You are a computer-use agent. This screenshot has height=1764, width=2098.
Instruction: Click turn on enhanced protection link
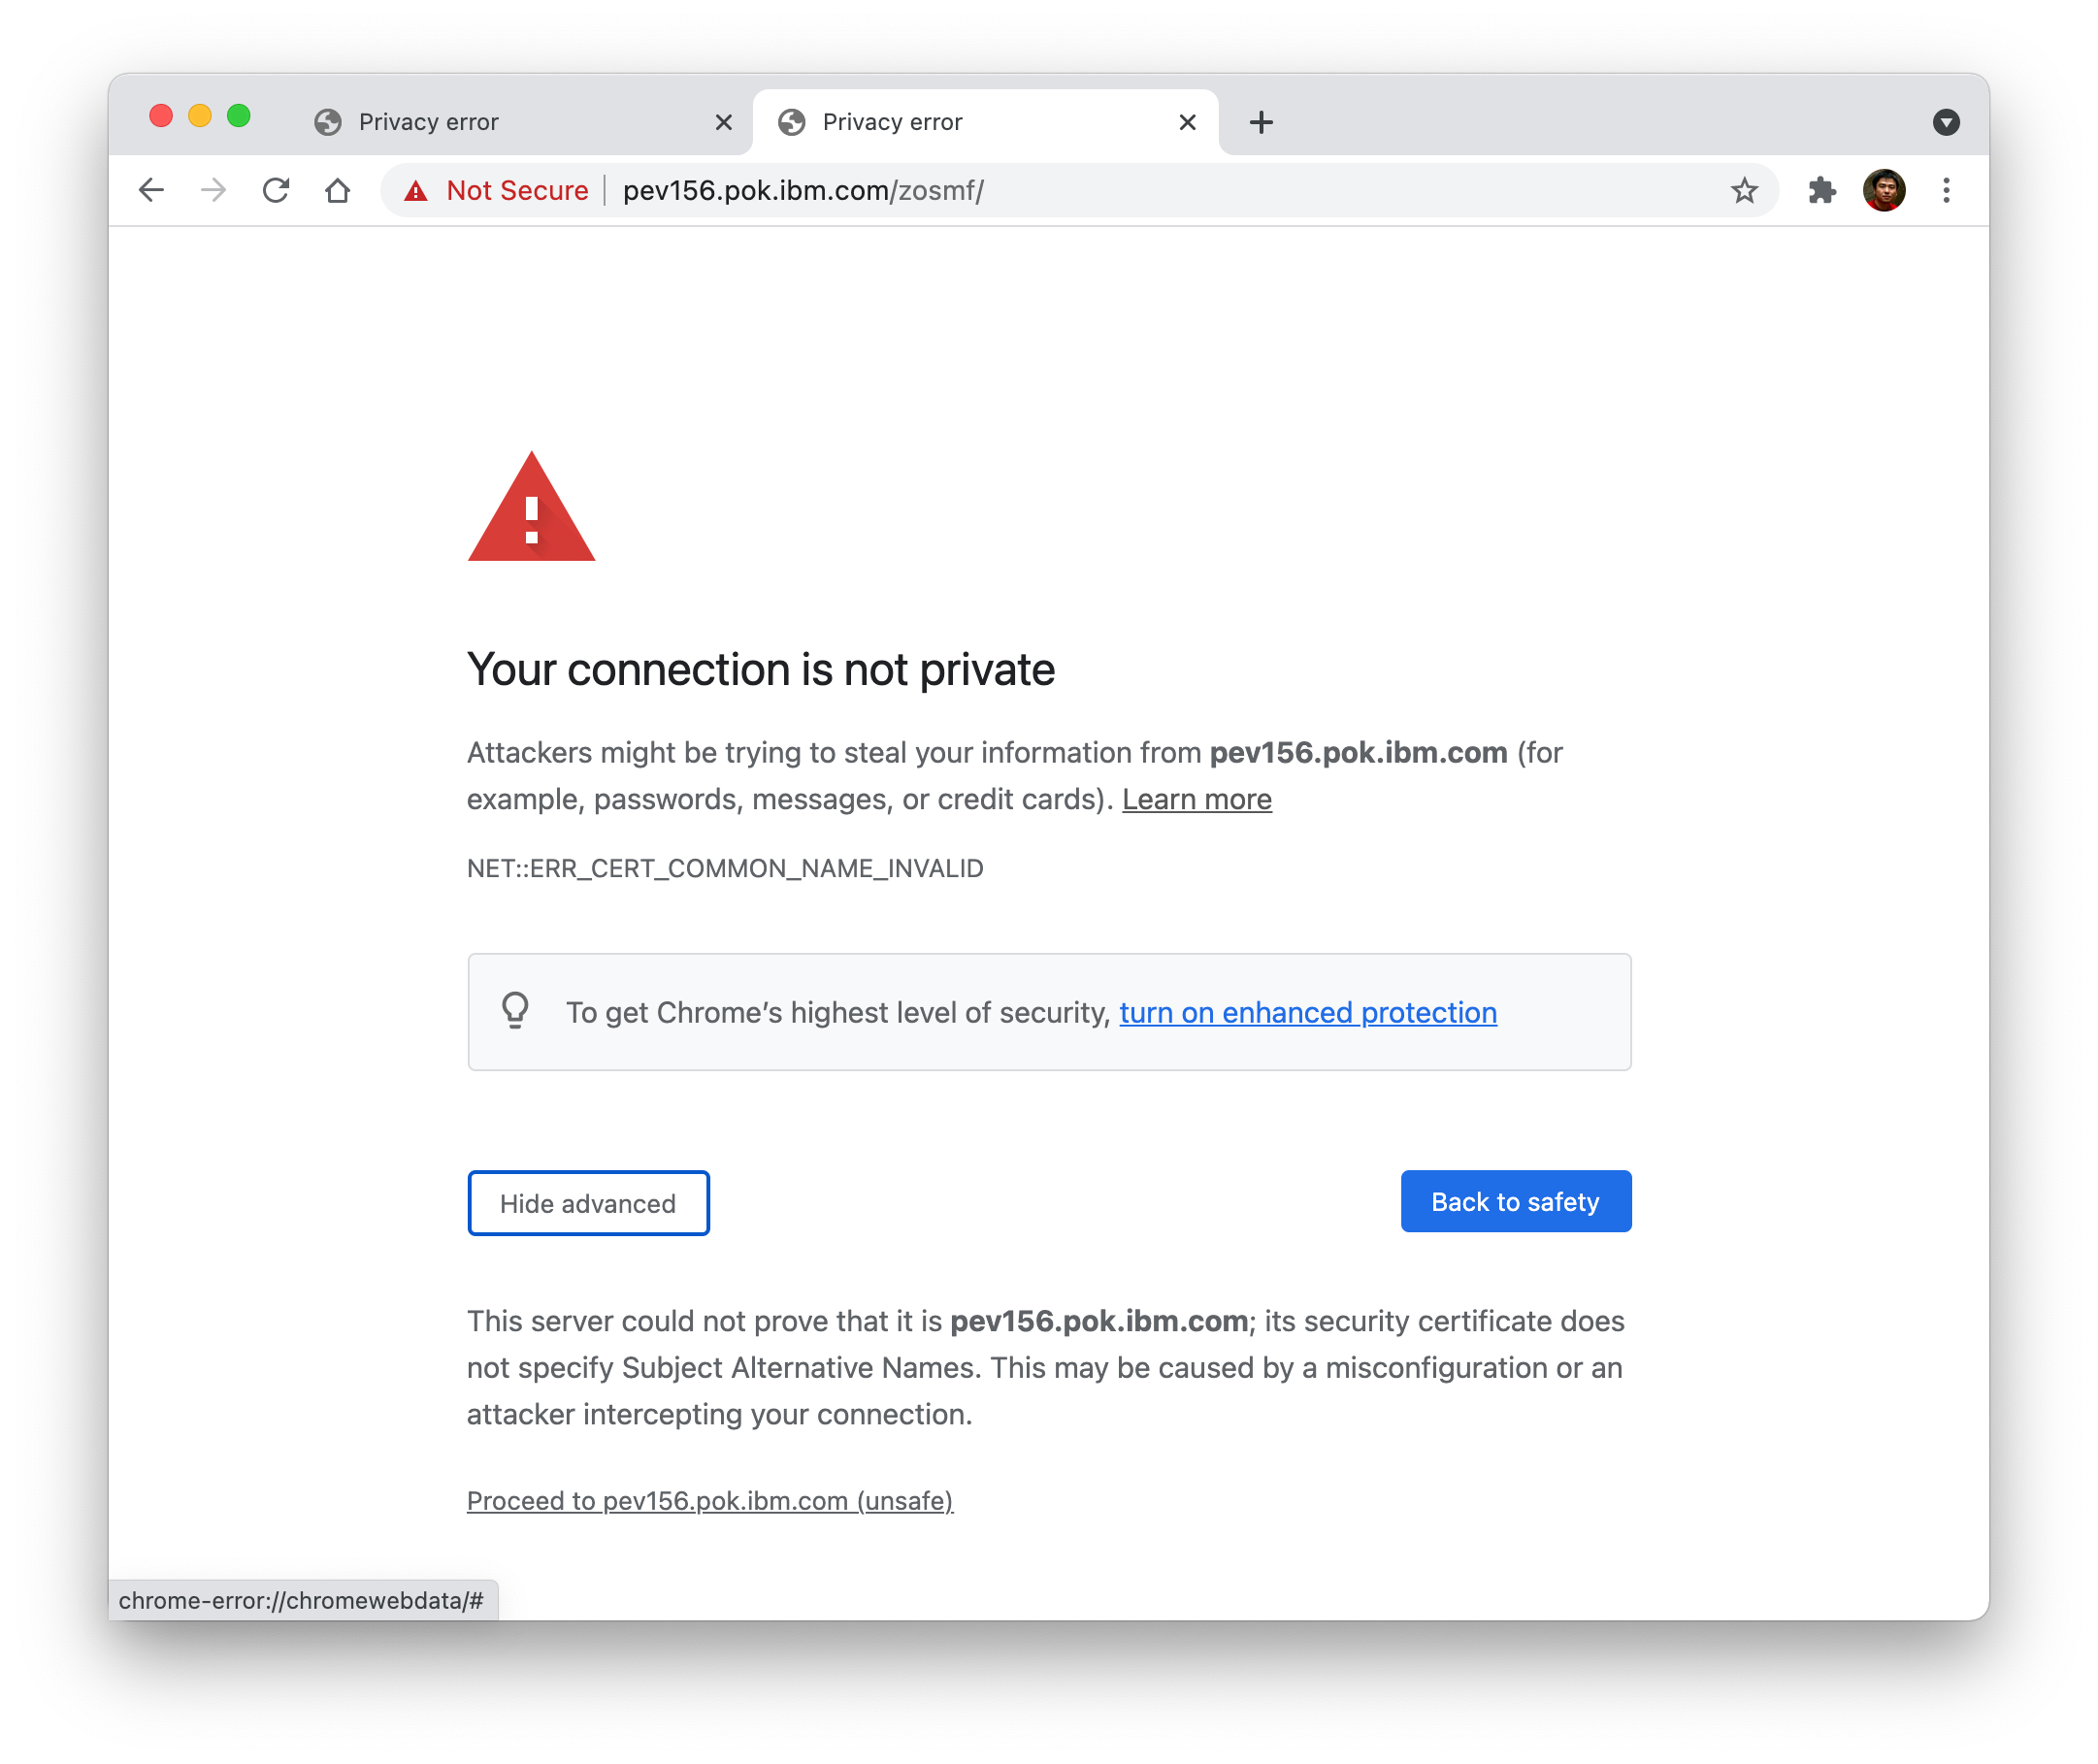tap(1307, 1012)
